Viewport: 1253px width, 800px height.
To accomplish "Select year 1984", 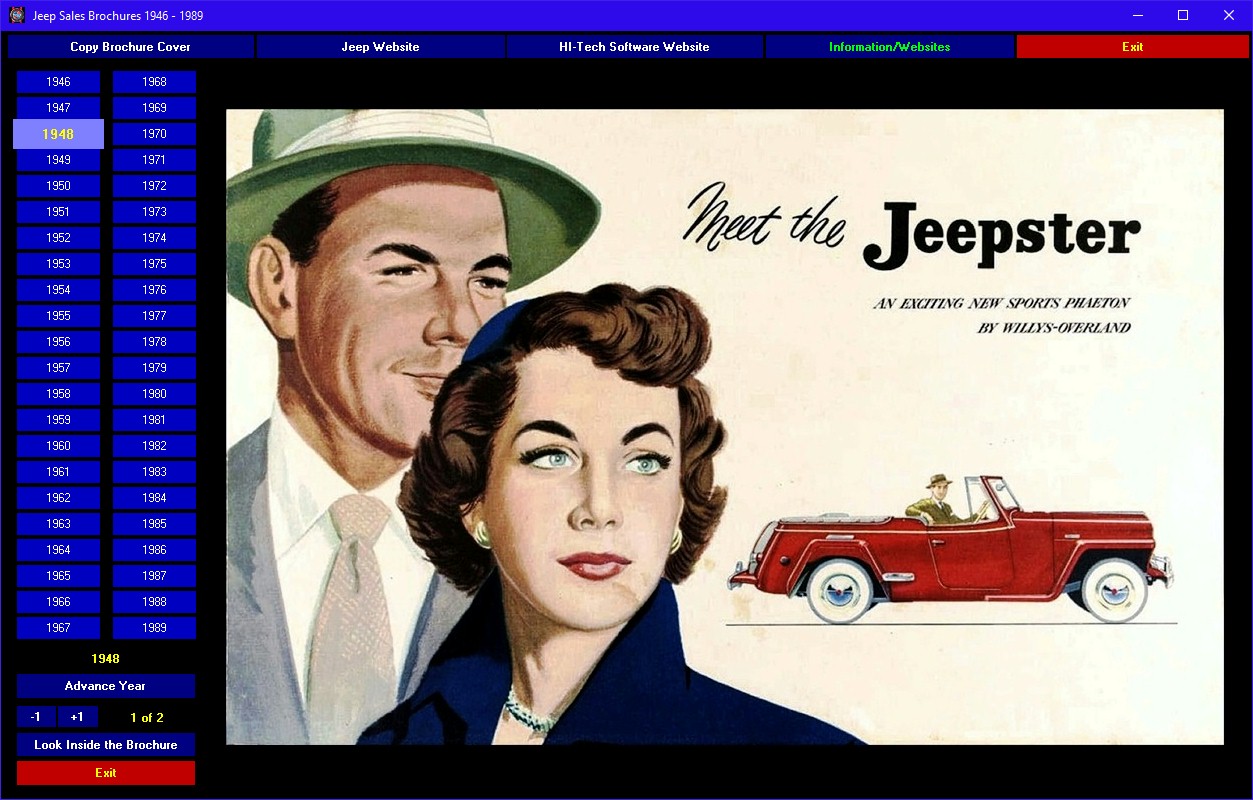I will point(154,498).
